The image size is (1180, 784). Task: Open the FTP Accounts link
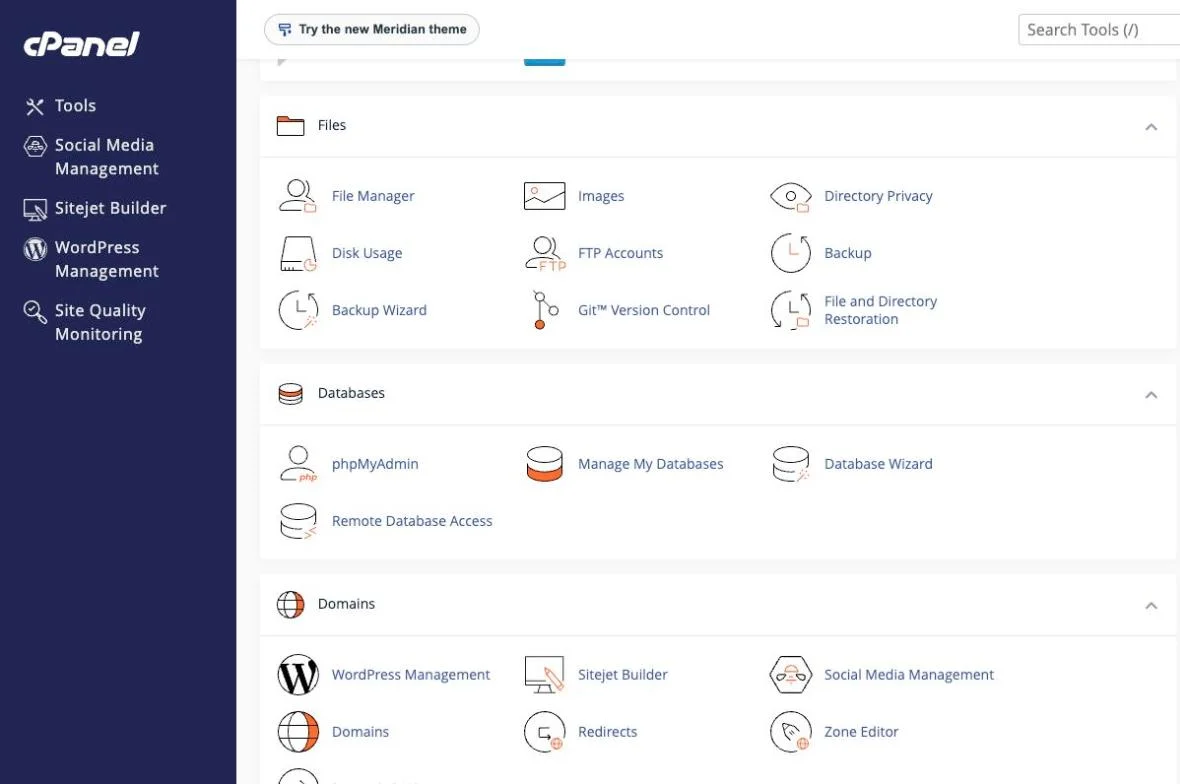(x=621, y=253)
